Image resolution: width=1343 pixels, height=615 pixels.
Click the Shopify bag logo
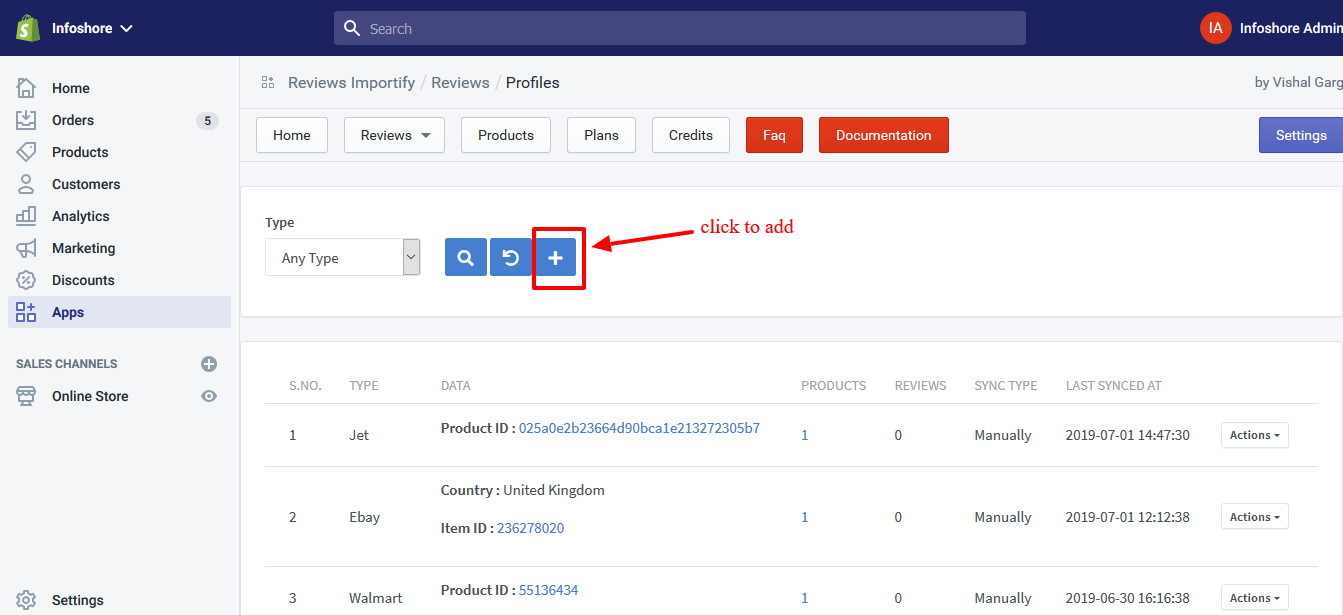27,28
